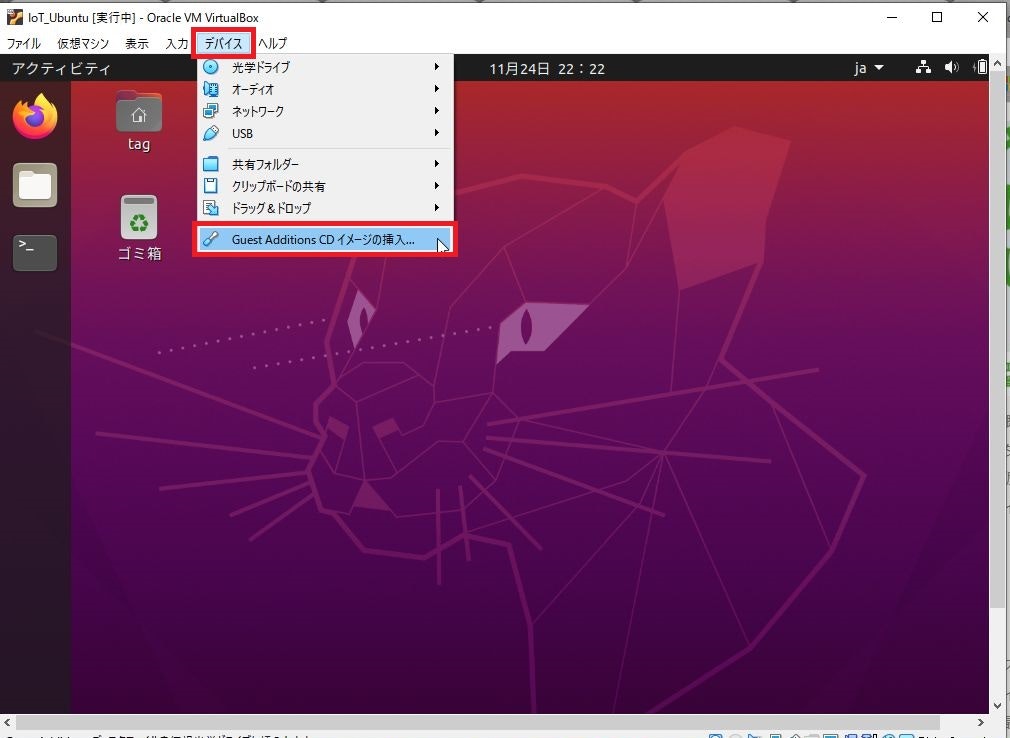This screenshot has height=738, width=1010.
Task: Expand the USB submenu arrow
Action: click(x=437, y=133)
